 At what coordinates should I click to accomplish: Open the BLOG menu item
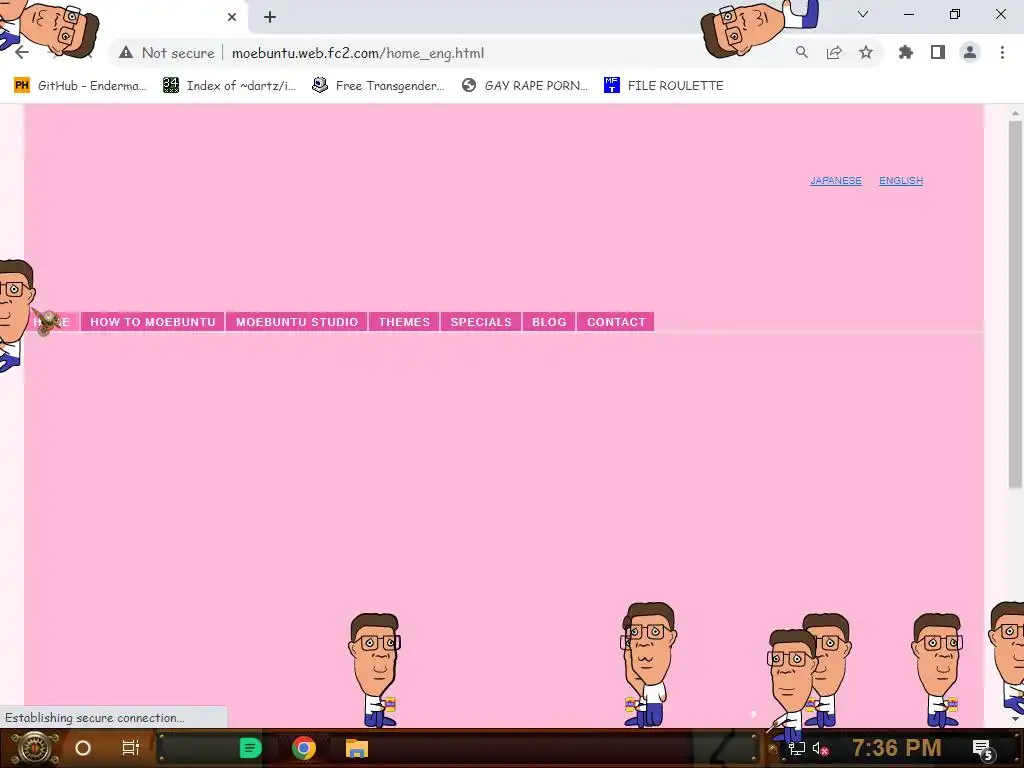549,322
